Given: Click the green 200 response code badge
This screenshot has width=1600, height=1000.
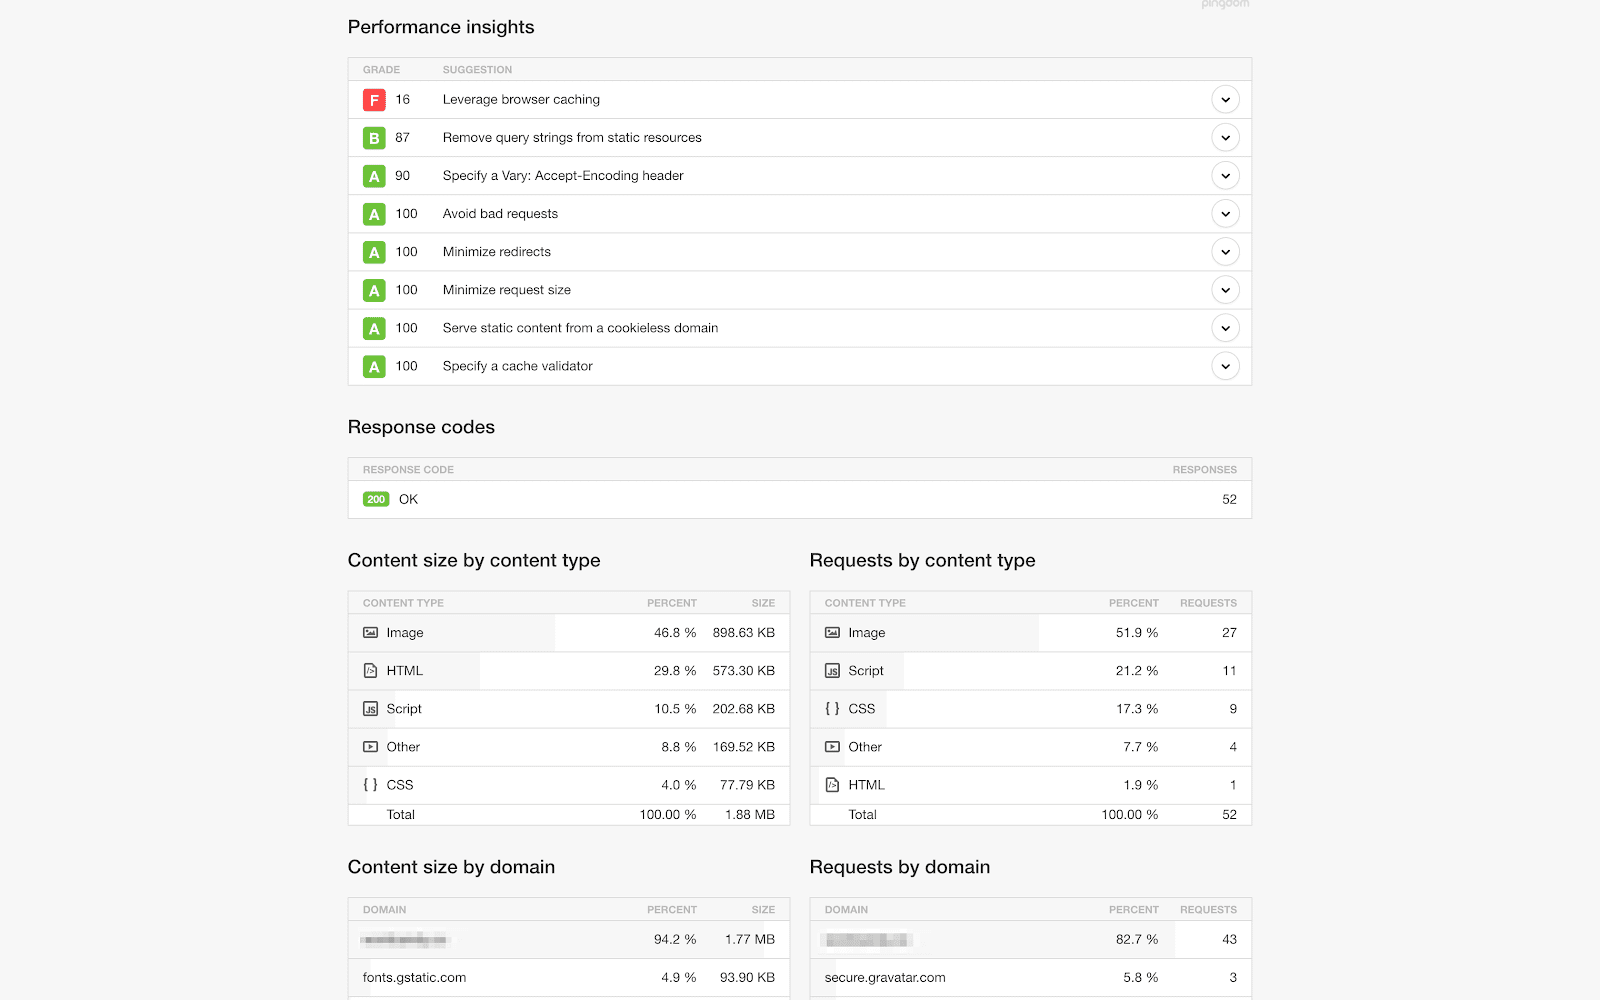Looking at the screenshot, I should [x=376, y=499].
